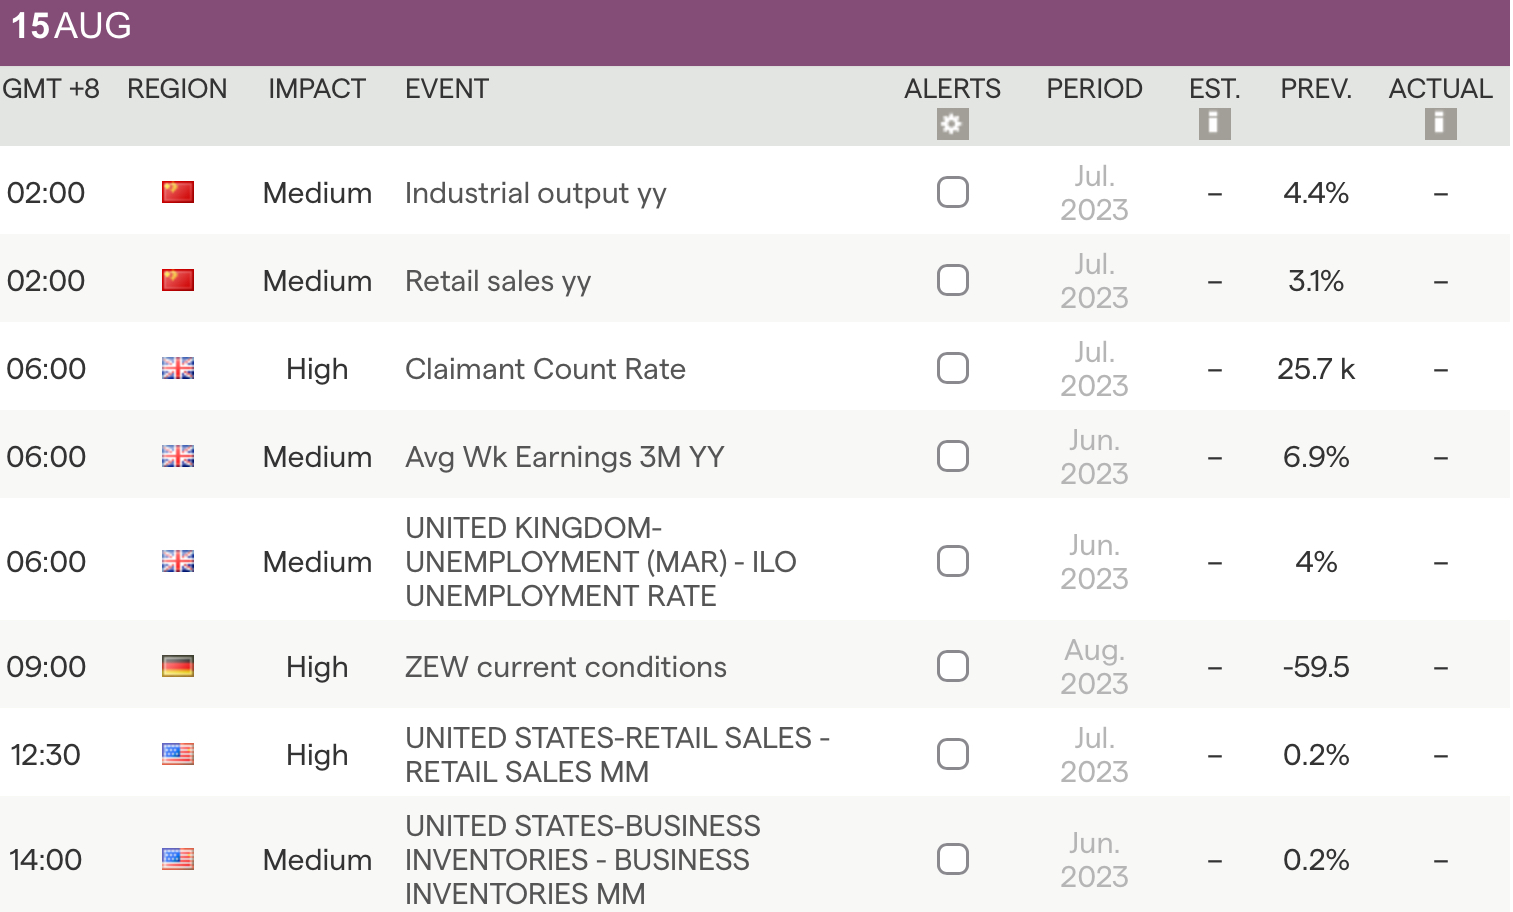Enable alert for Industrial output yy
Screen dimensions: 1513x912
point(953,192)
